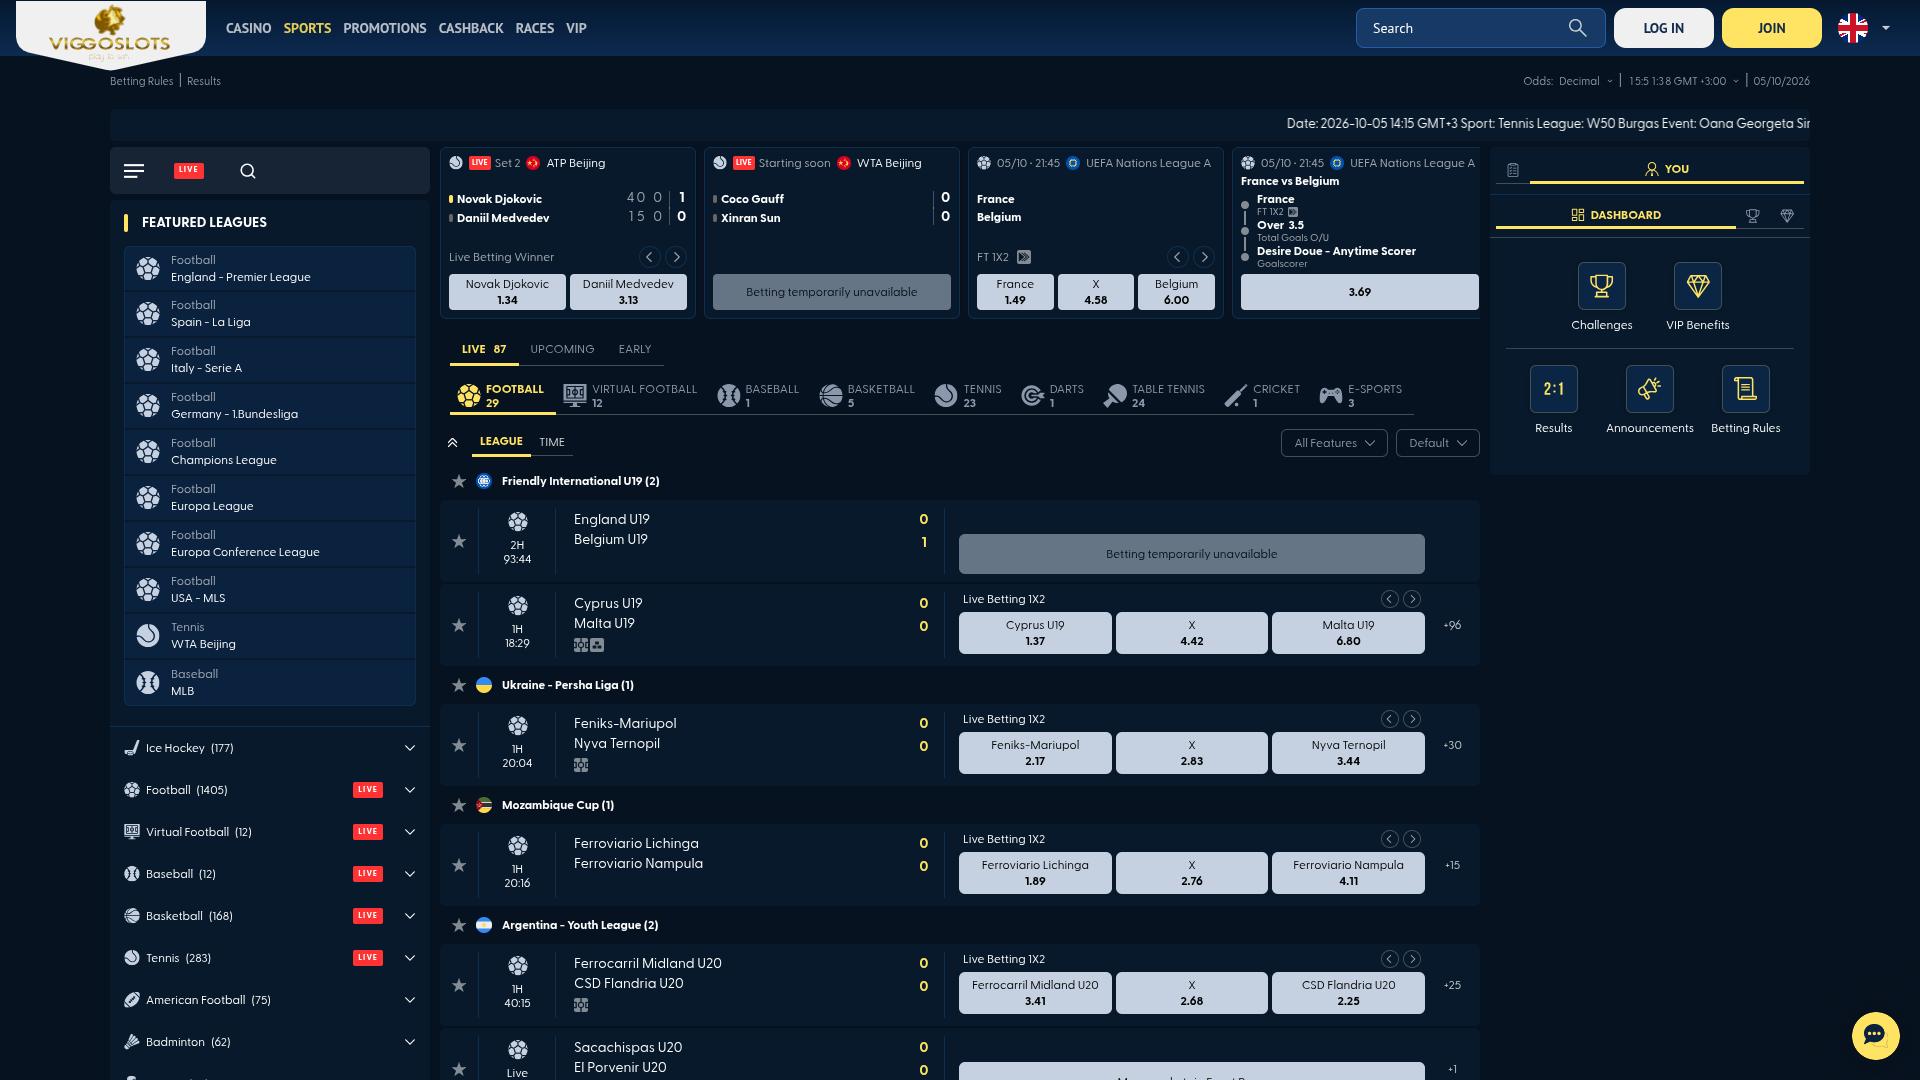
Task: Open the Challenges trophy icon
Action: tap(1602, 286)
